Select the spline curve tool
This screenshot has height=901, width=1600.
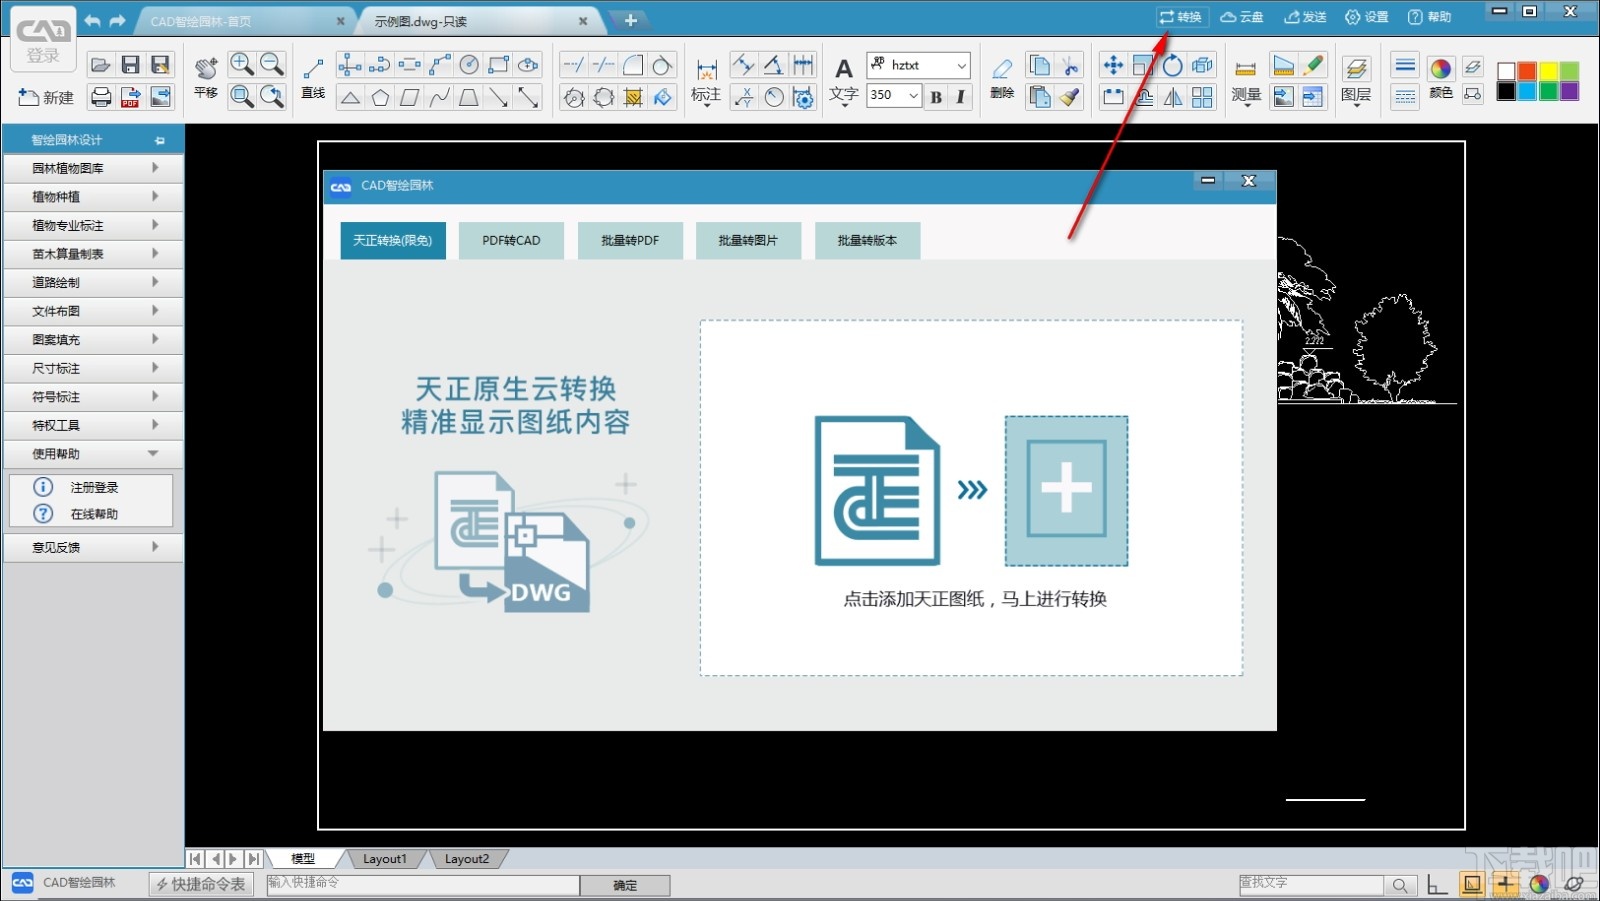[439, 97]
